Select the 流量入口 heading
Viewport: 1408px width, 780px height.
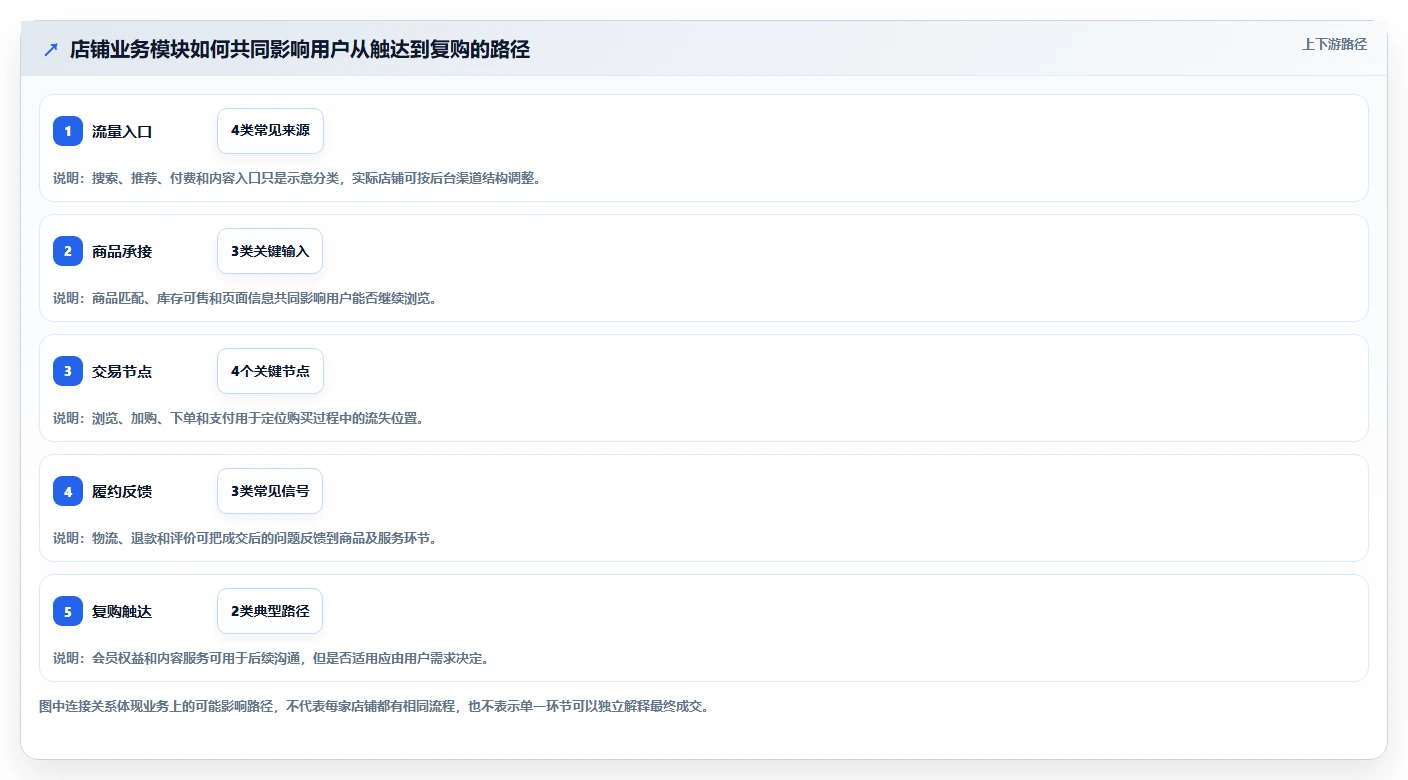pyautogui.click(x=122, y=131)
